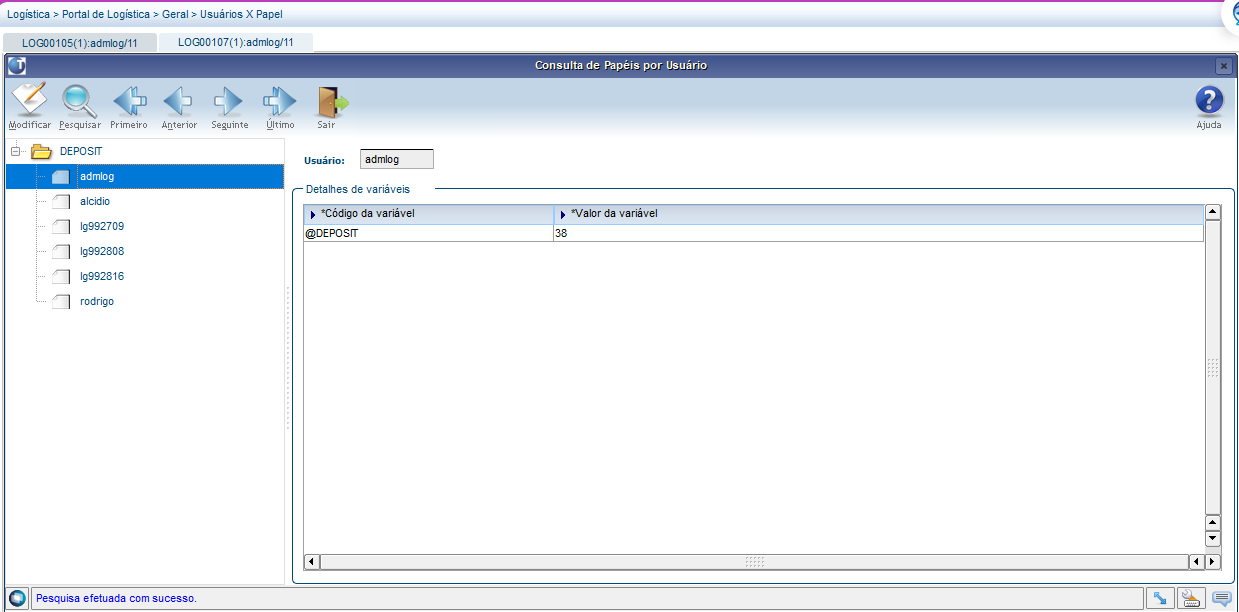
Task: Select rodrigo in the user tree
Action: 97,301
